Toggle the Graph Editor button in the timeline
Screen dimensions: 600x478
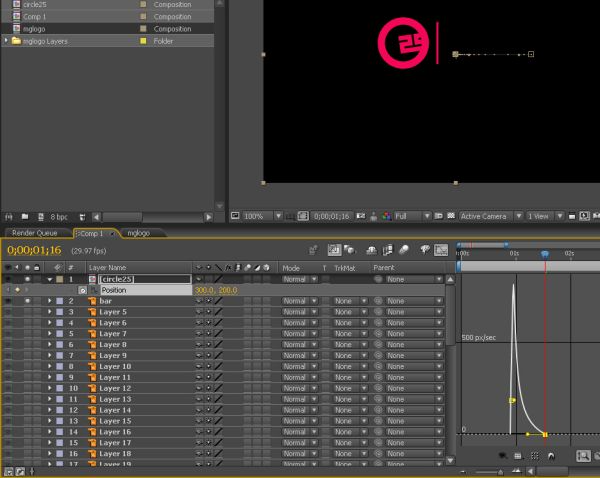point(441,250)
